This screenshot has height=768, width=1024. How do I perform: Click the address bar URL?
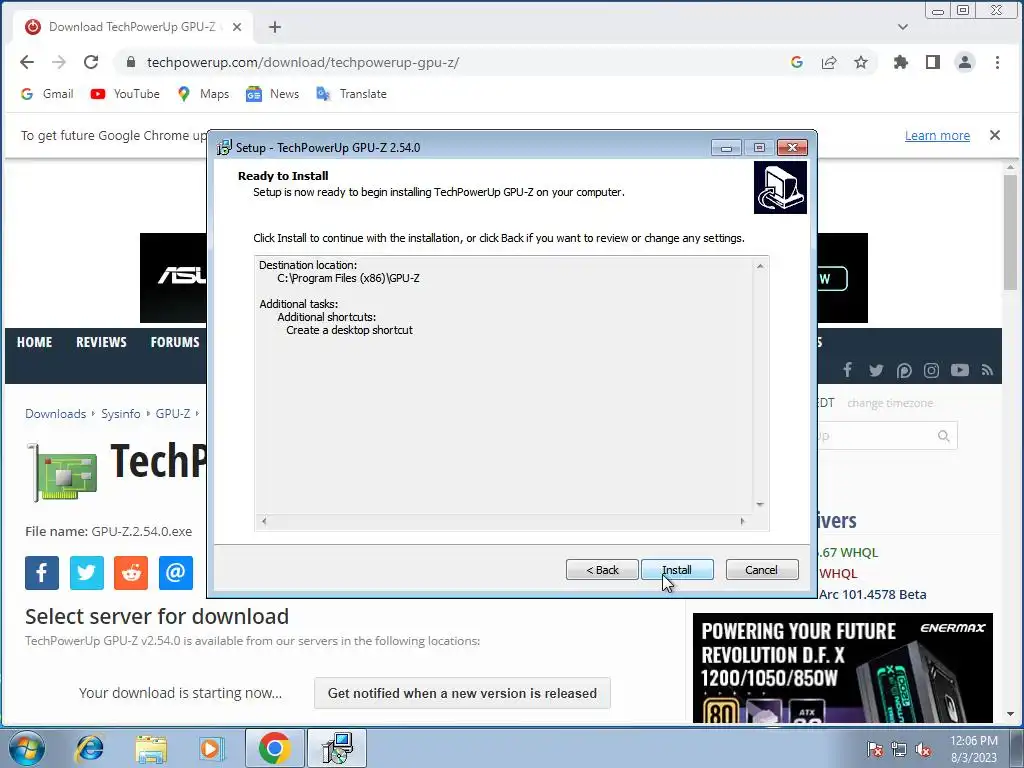tap(303, 62)
